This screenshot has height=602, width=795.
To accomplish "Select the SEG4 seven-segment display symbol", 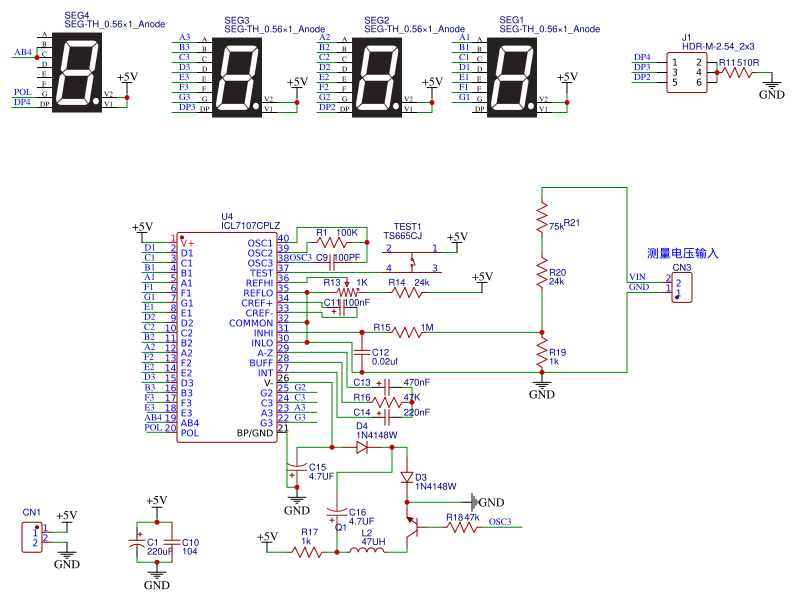I will click(77, 72).
